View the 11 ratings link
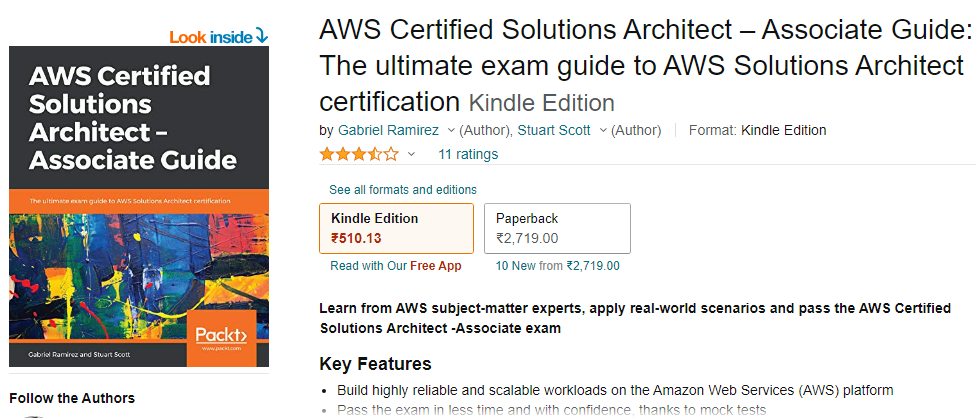The width and height of the screenshot is (976, 418). pyautogui.click(x=468, y=154)
